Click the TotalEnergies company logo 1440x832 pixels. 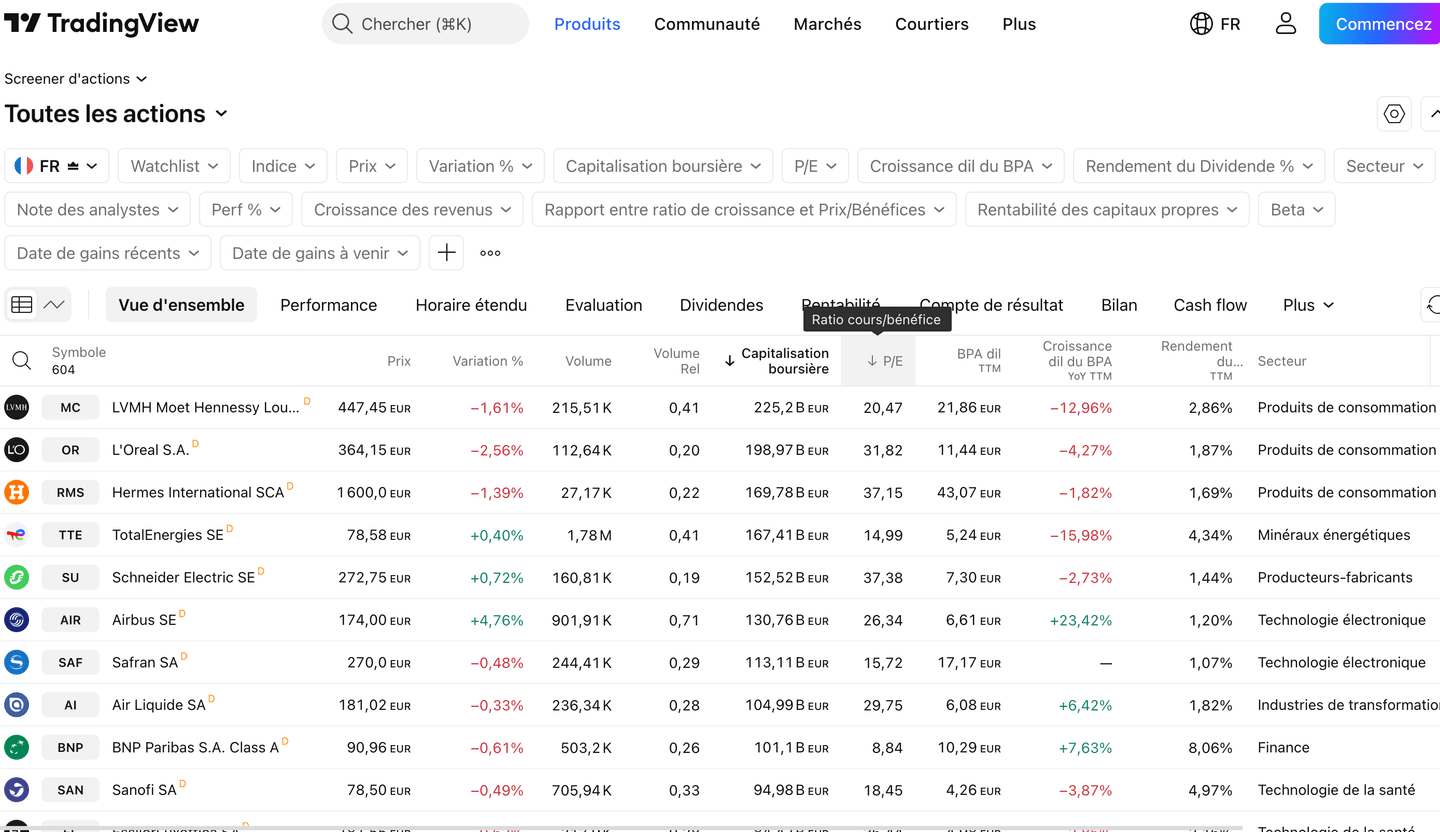(x=16, y=535)
